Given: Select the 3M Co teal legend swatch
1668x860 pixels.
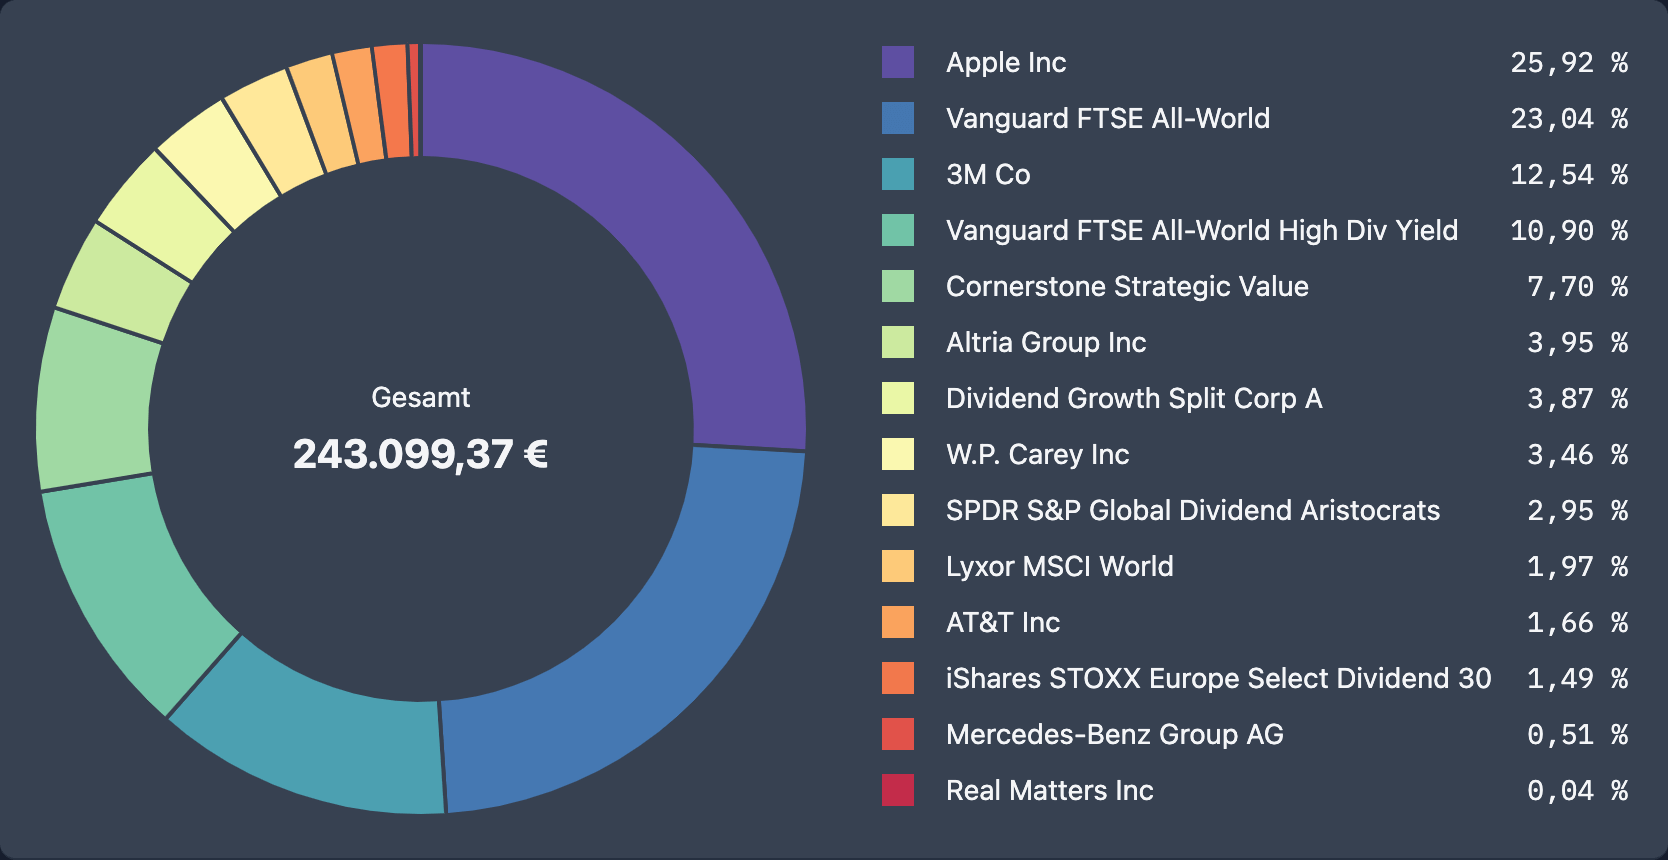Looking at the screenshot, I should coord(897,174).
